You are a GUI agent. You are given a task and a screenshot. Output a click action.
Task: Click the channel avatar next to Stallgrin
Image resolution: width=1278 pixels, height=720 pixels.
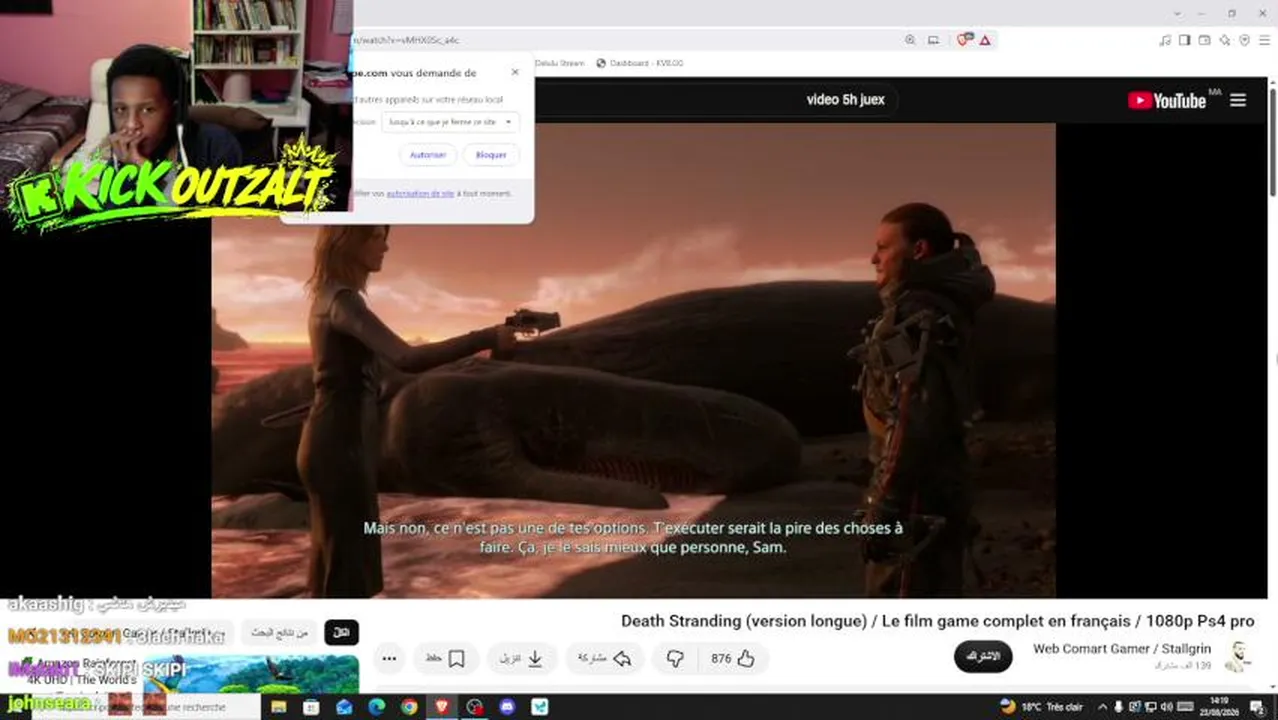[x=1239, y=657]
